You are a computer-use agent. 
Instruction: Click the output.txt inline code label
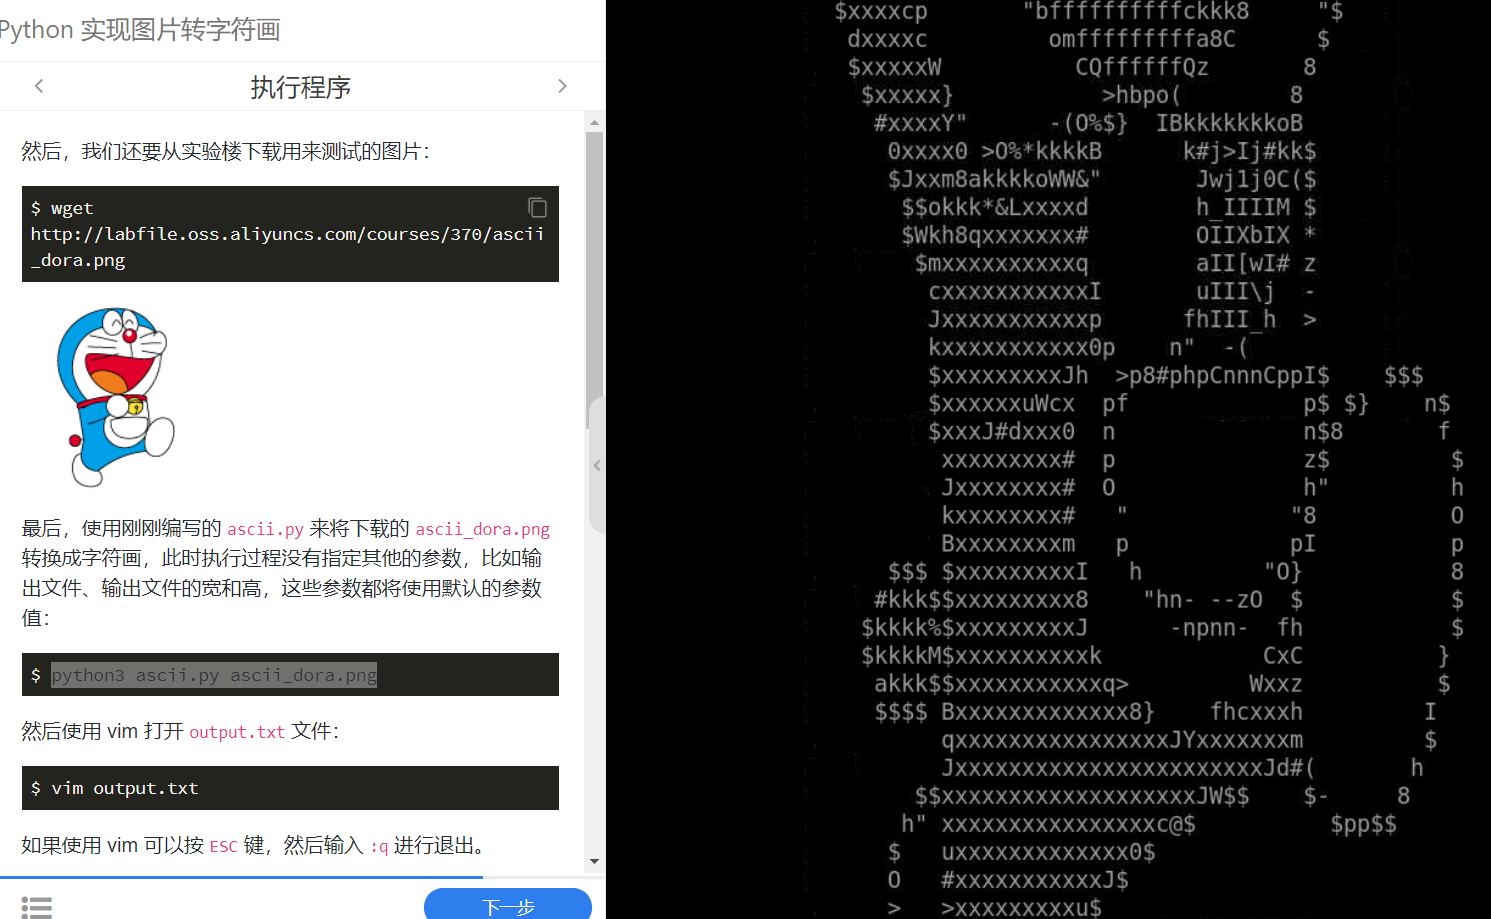pos(237,732)
